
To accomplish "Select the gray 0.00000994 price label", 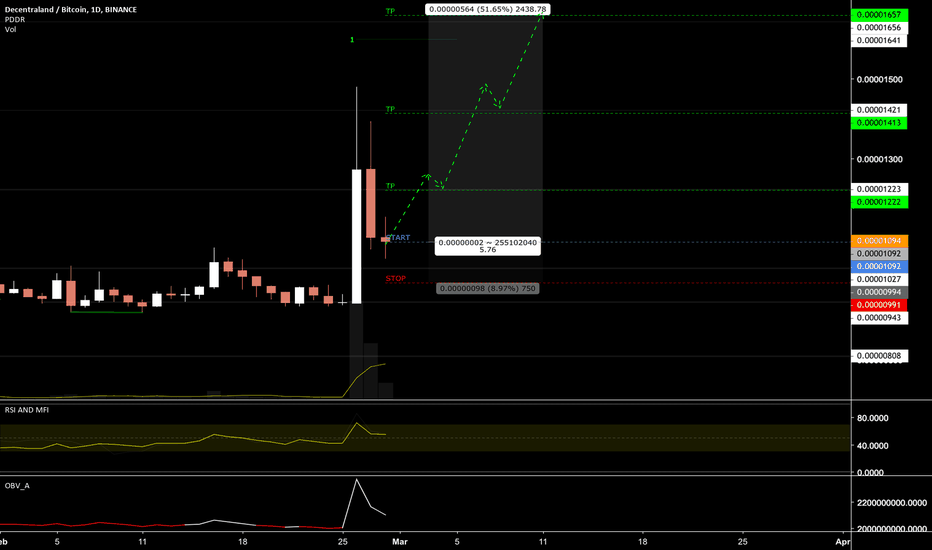I will pyautogui.click(x=879, y=292).
